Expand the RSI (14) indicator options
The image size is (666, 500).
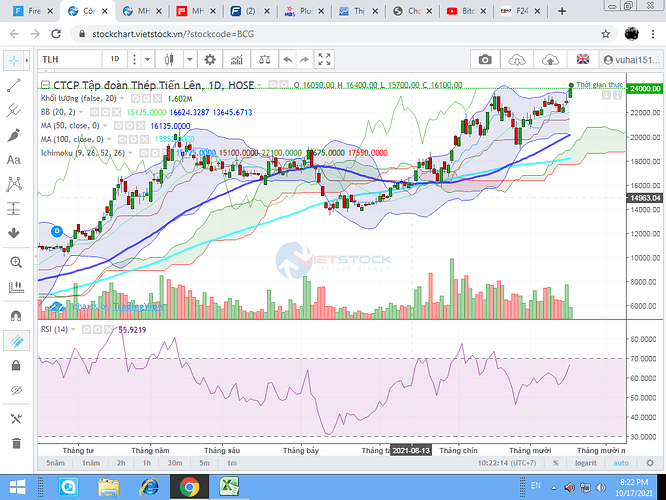click(73, 330)
